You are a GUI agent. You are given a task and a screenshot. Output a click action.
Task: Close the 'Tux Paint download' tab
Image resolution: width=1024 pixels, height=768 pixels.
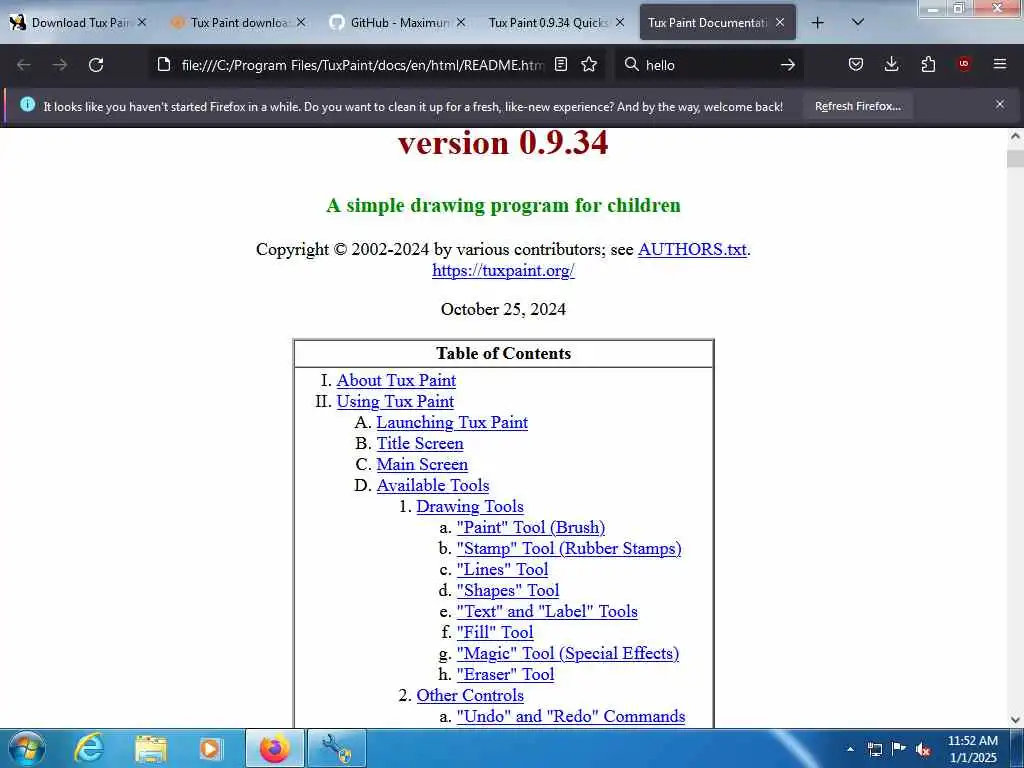coord(301,22)
